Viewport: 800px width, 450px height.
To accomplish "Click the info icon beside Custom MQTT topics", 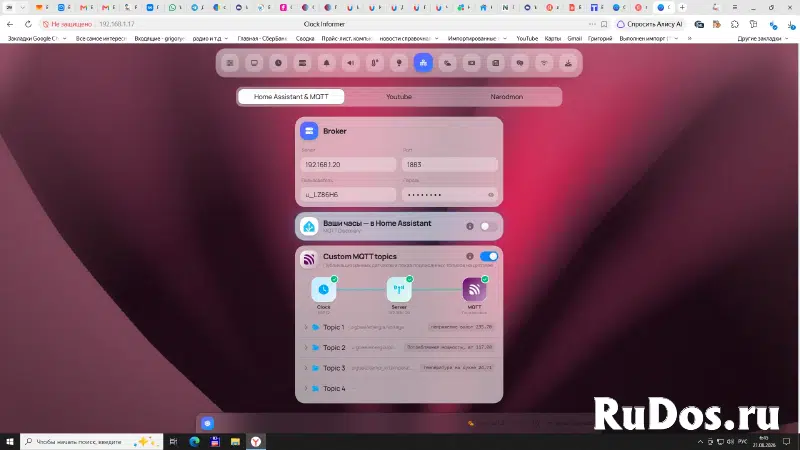I will click(x=469, y=256).
